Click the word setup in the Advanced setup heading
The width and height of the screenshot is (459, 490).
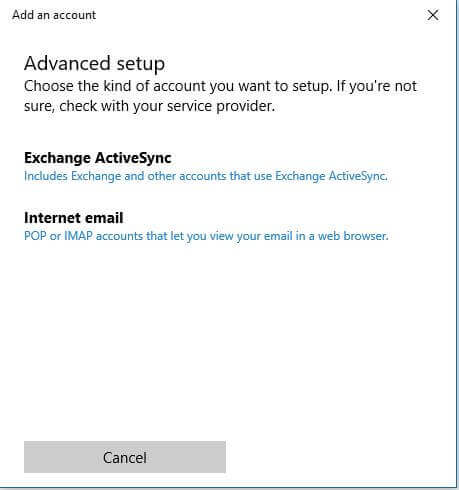tap(141, 64)
